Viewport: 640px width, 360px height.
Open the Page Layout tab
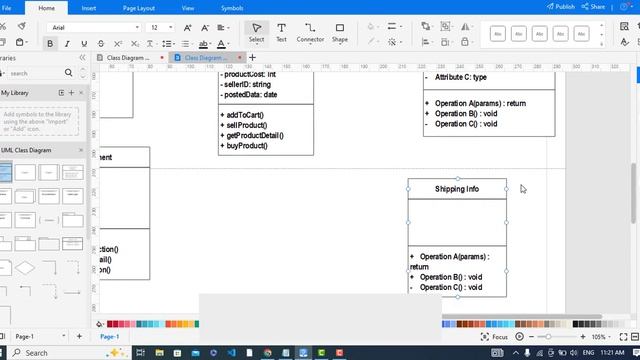[x=139, y=8]
